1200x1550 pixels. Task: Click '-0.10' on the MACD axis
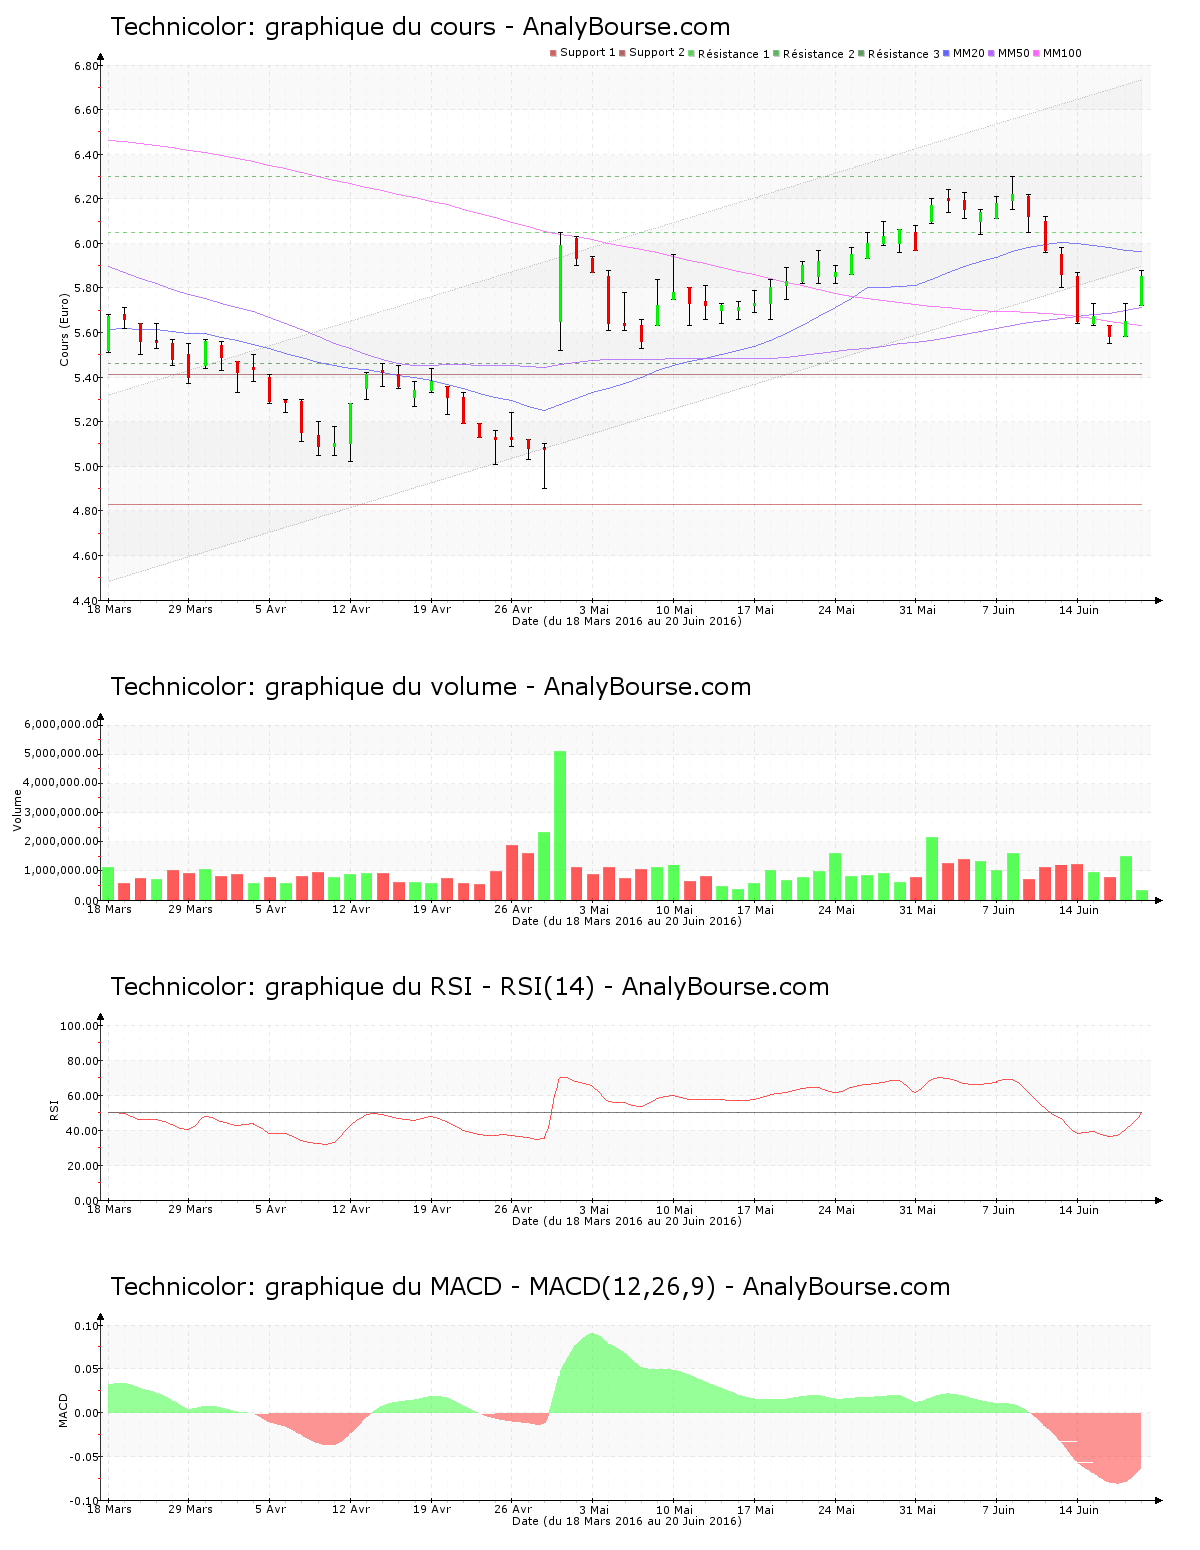[x=85, y=1501]
